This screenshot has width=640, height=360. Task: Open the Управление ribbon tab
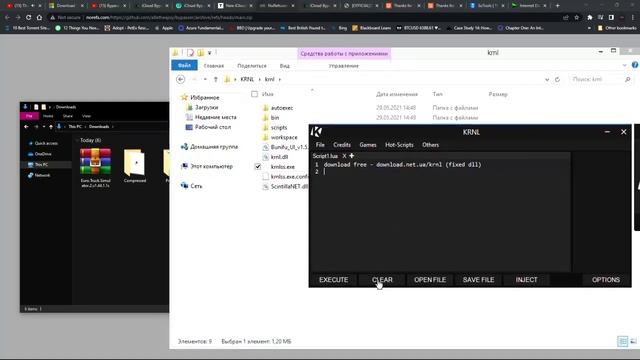[x=344, y=66]
